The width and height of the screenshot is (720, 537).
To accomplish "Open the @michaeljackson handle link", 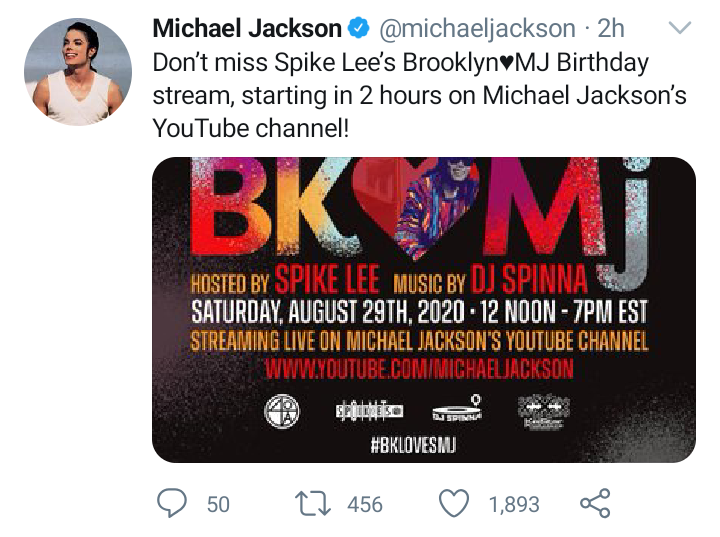I will point(477,29).
